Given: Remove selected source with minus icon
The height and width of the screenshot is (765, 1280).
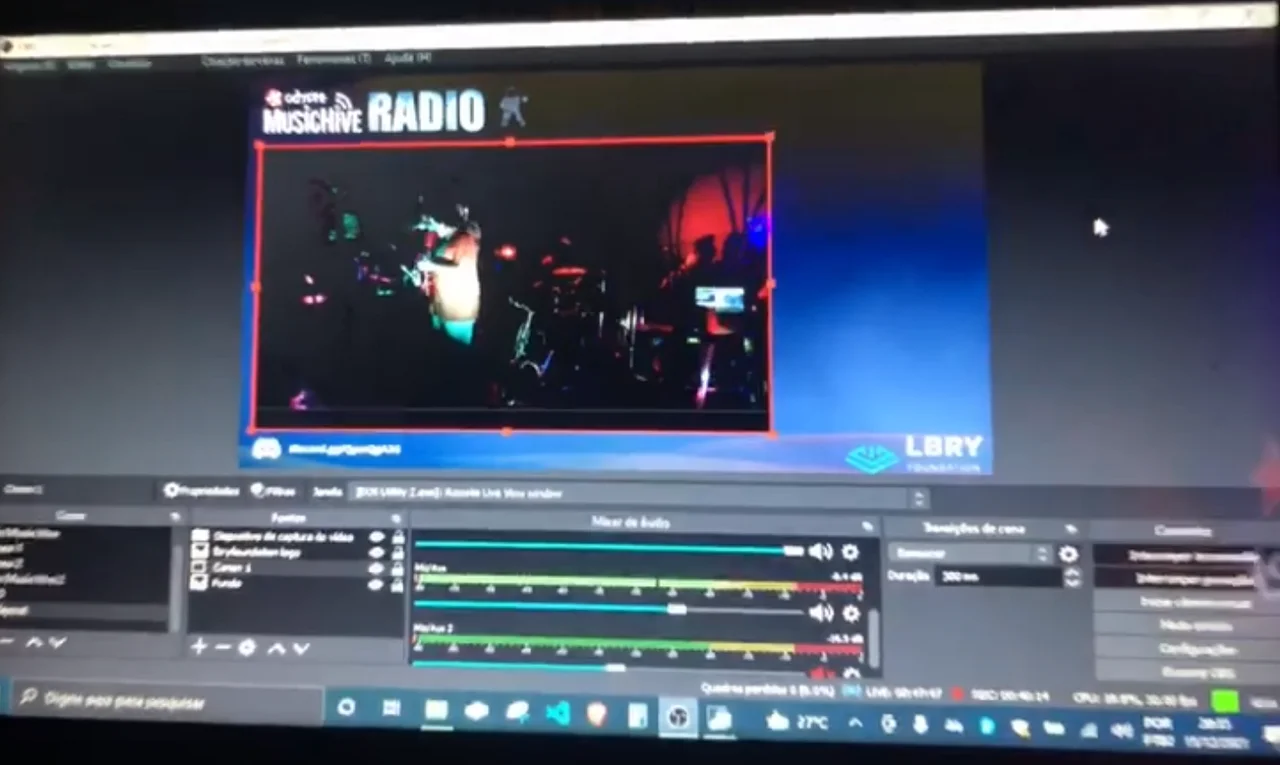Looking at the screenshot, I should point(222,648).
